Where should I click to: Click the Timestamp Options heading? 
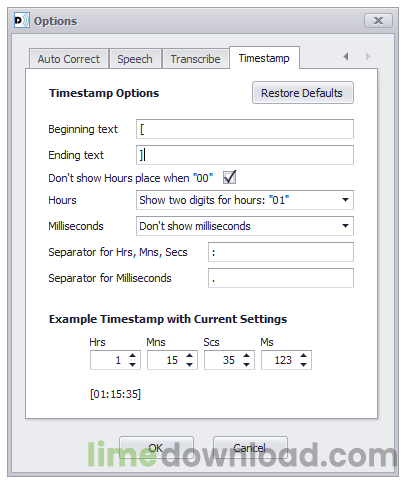point(104,93)
